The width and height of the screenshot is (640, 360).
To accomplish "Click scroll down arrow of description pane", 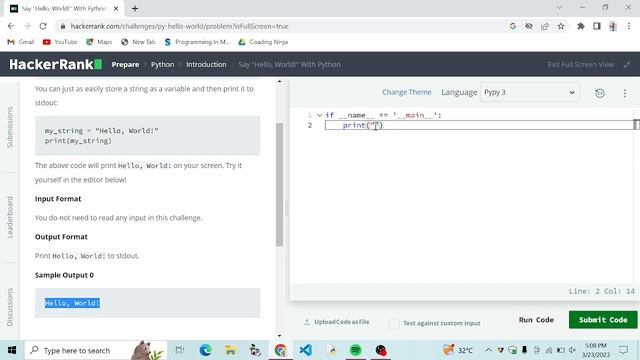I will point(280,336).
